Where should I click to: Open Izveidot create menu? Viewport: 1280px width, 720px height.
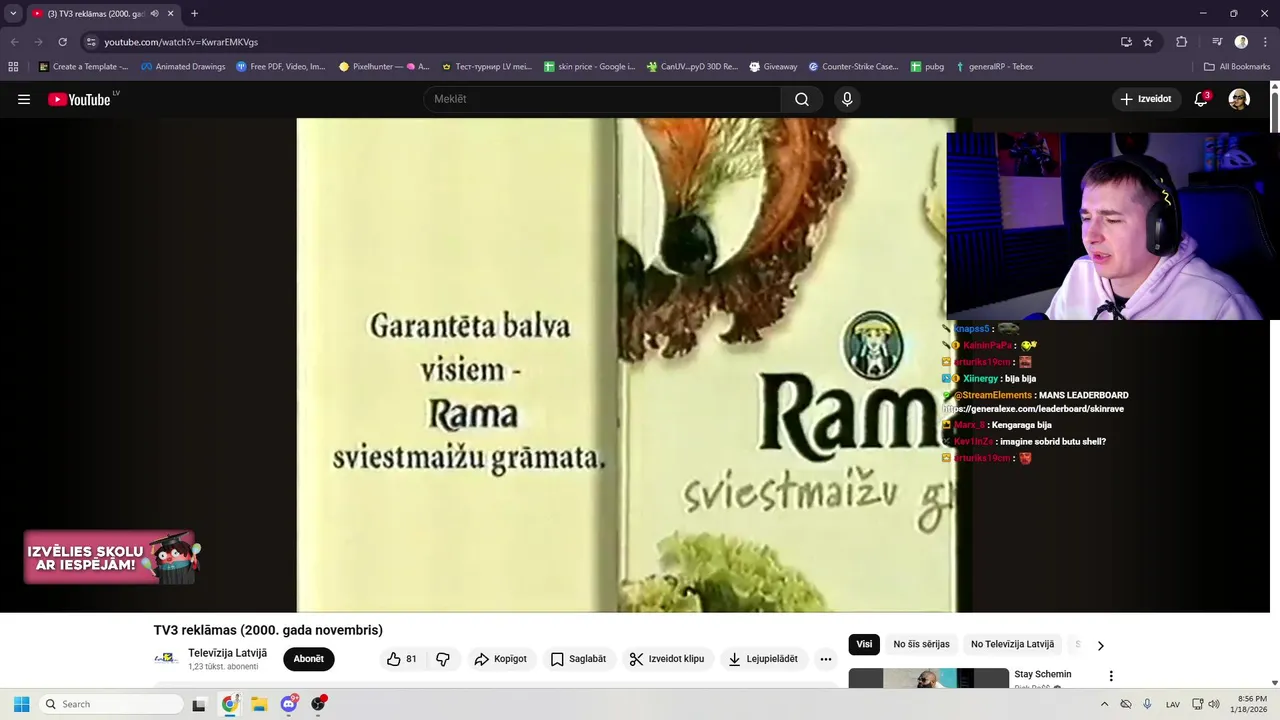coord(1147,99)
